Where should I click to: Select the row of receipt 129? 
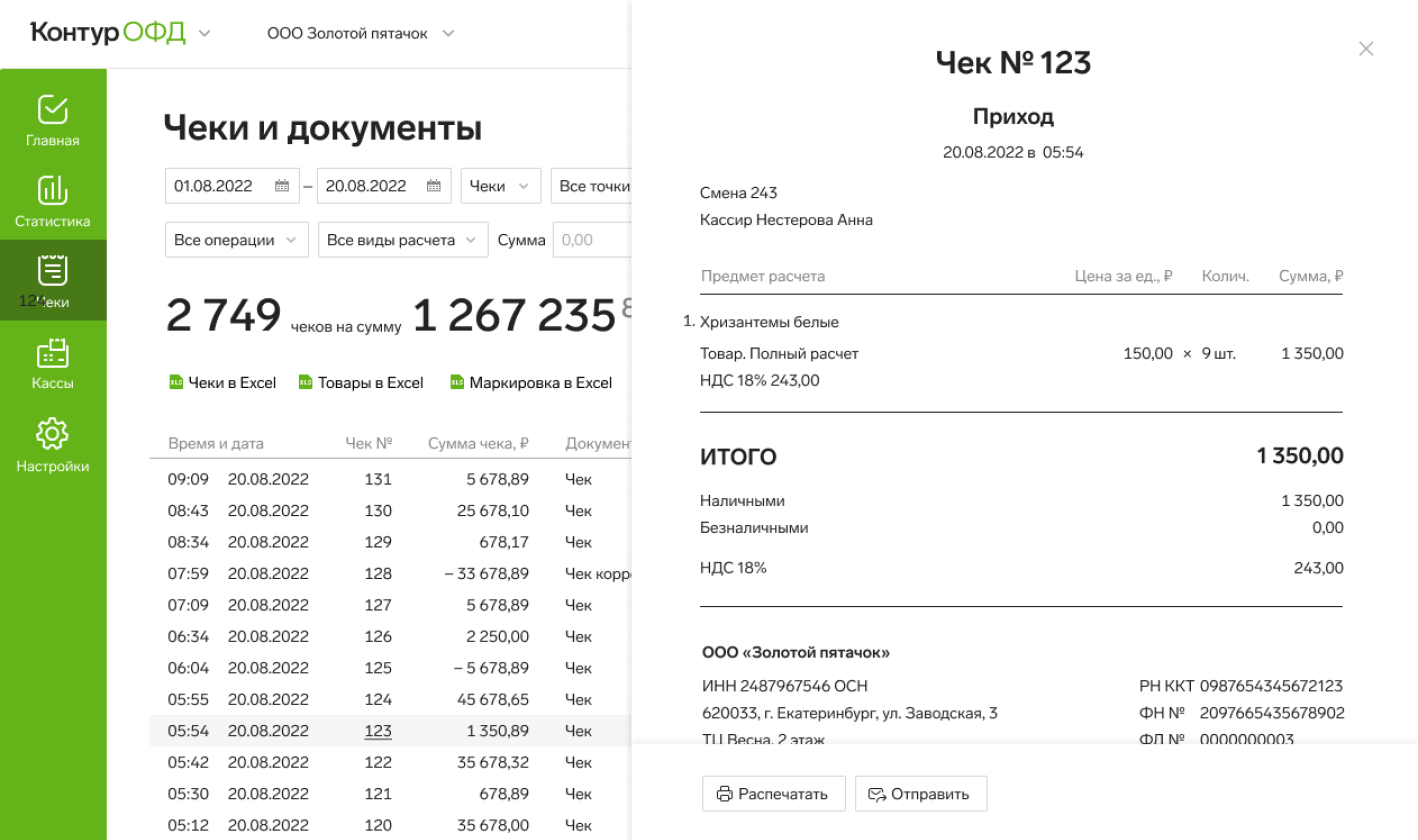click(x=391, y=542)
